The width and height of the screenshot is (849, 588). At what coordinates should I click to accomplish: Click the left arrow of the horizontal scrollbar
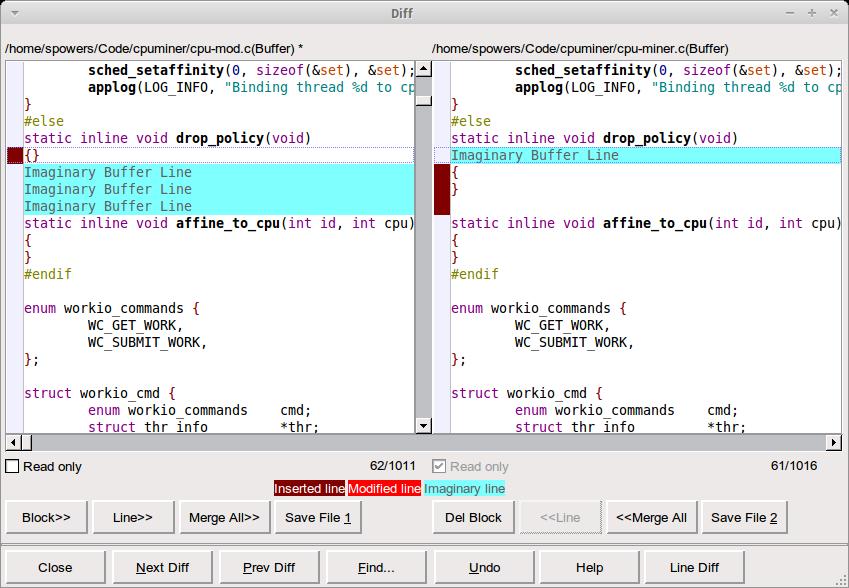(13, 442)
